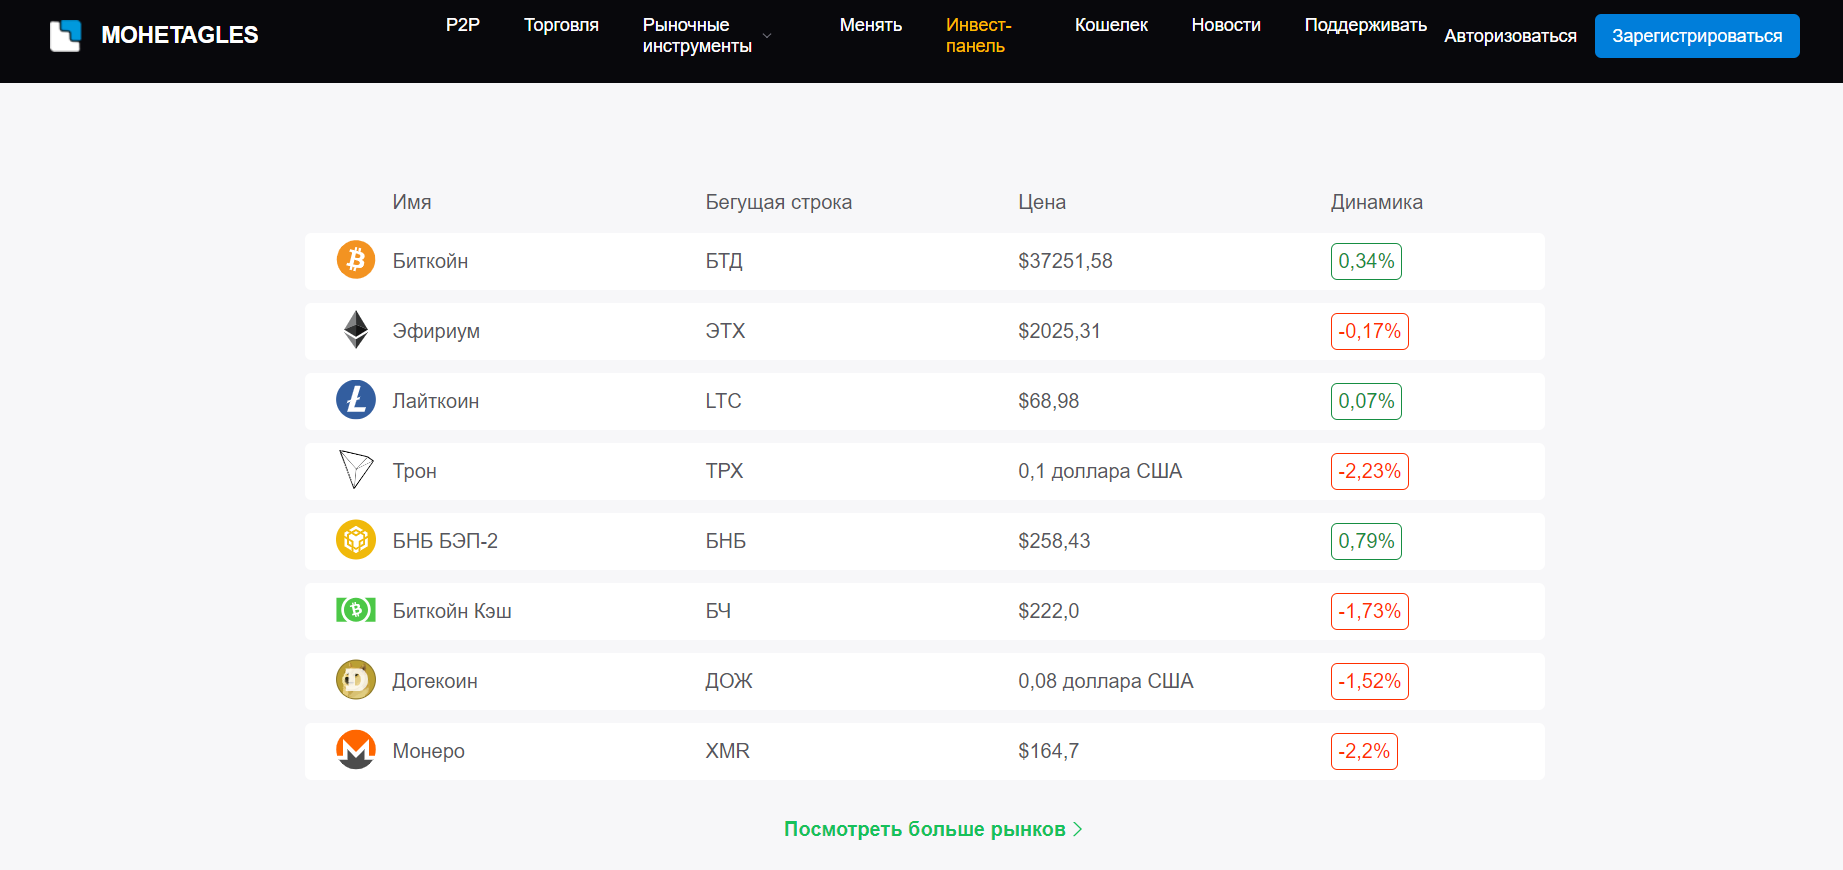Click the -1,73% change badge
Viewport: 1843px width, 870px height.
click(x=1370, y=611)
